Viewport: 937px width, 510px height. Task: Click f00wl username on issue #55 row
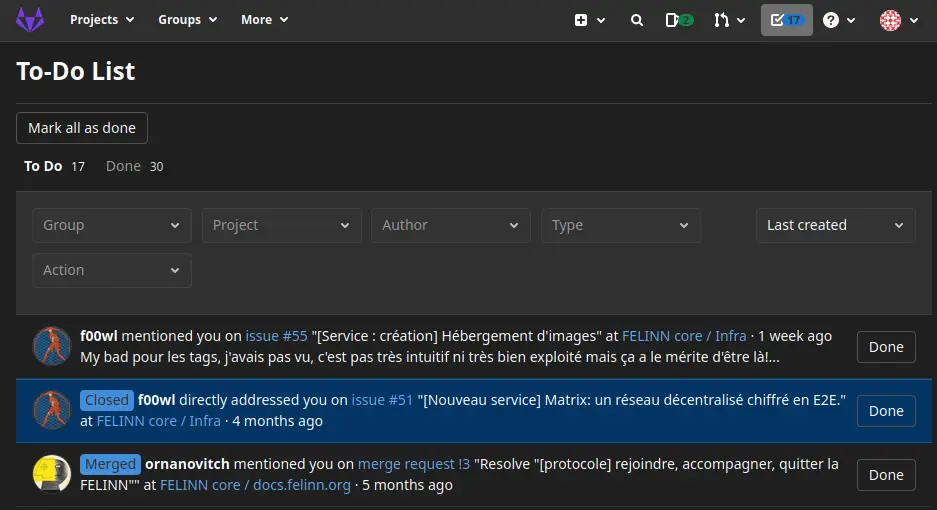point(99,336)
